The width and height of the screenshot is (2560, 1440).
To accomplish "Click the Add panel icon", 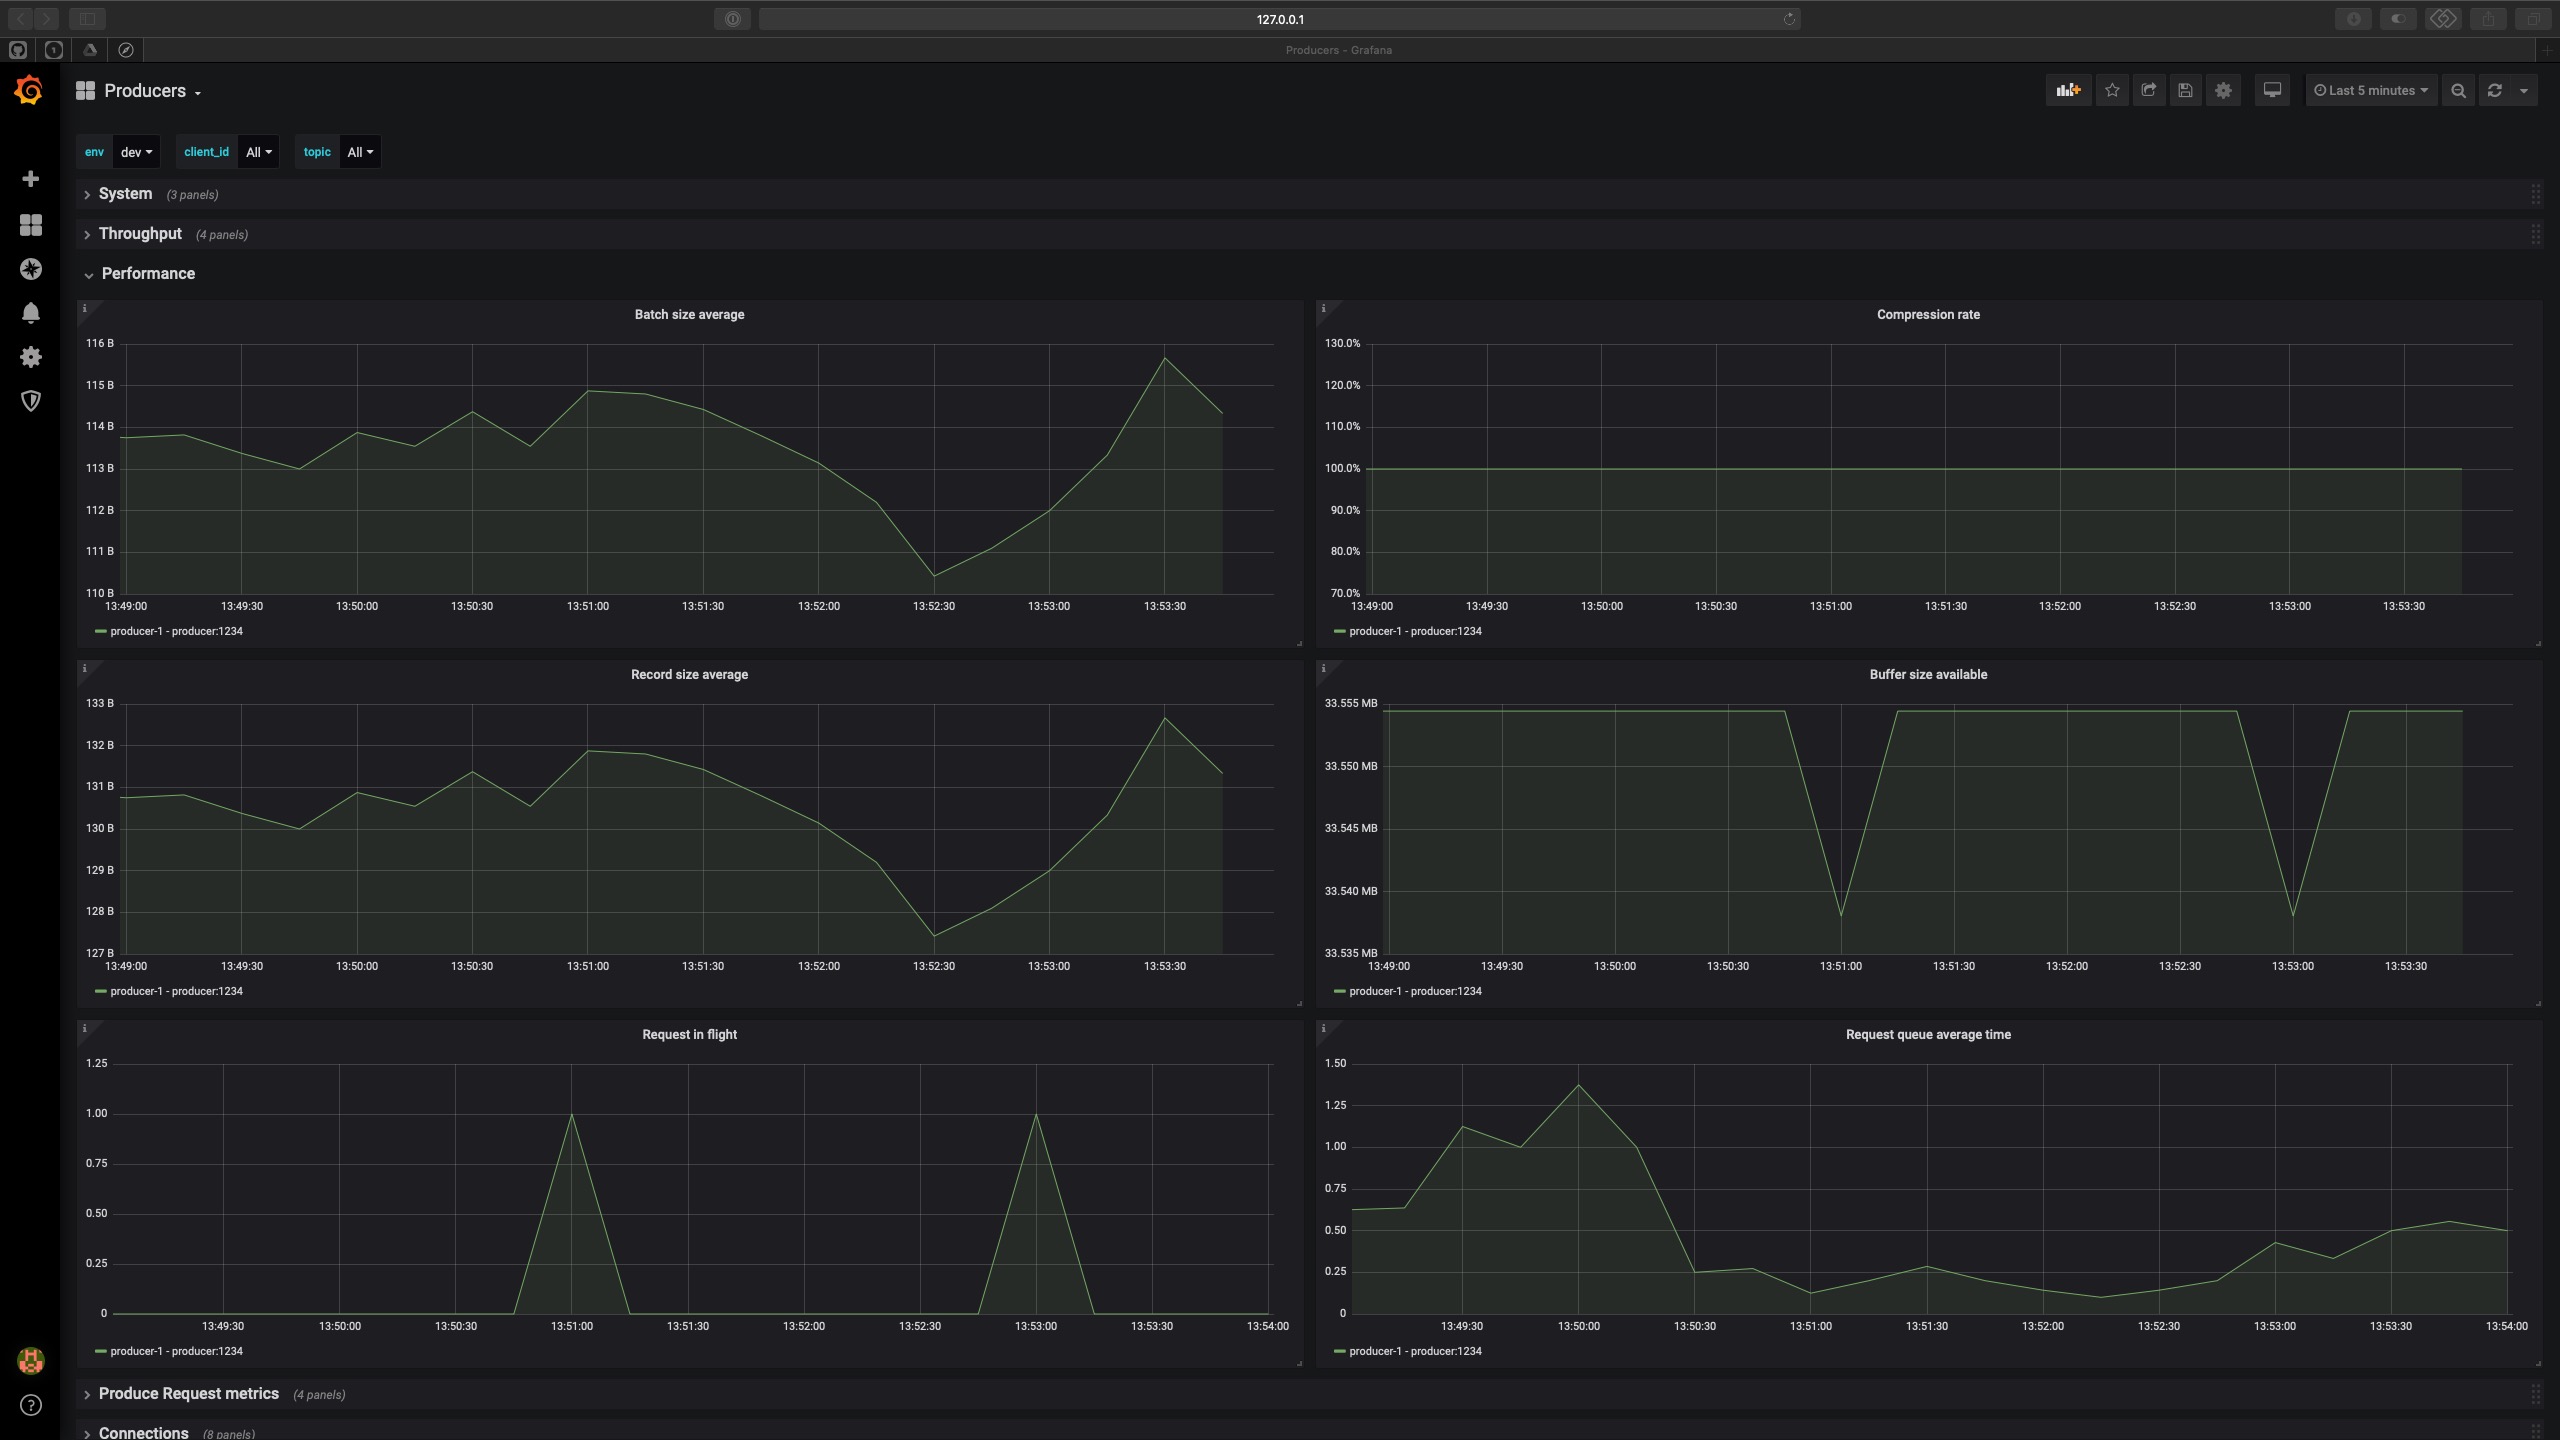I will point(2068,91).
